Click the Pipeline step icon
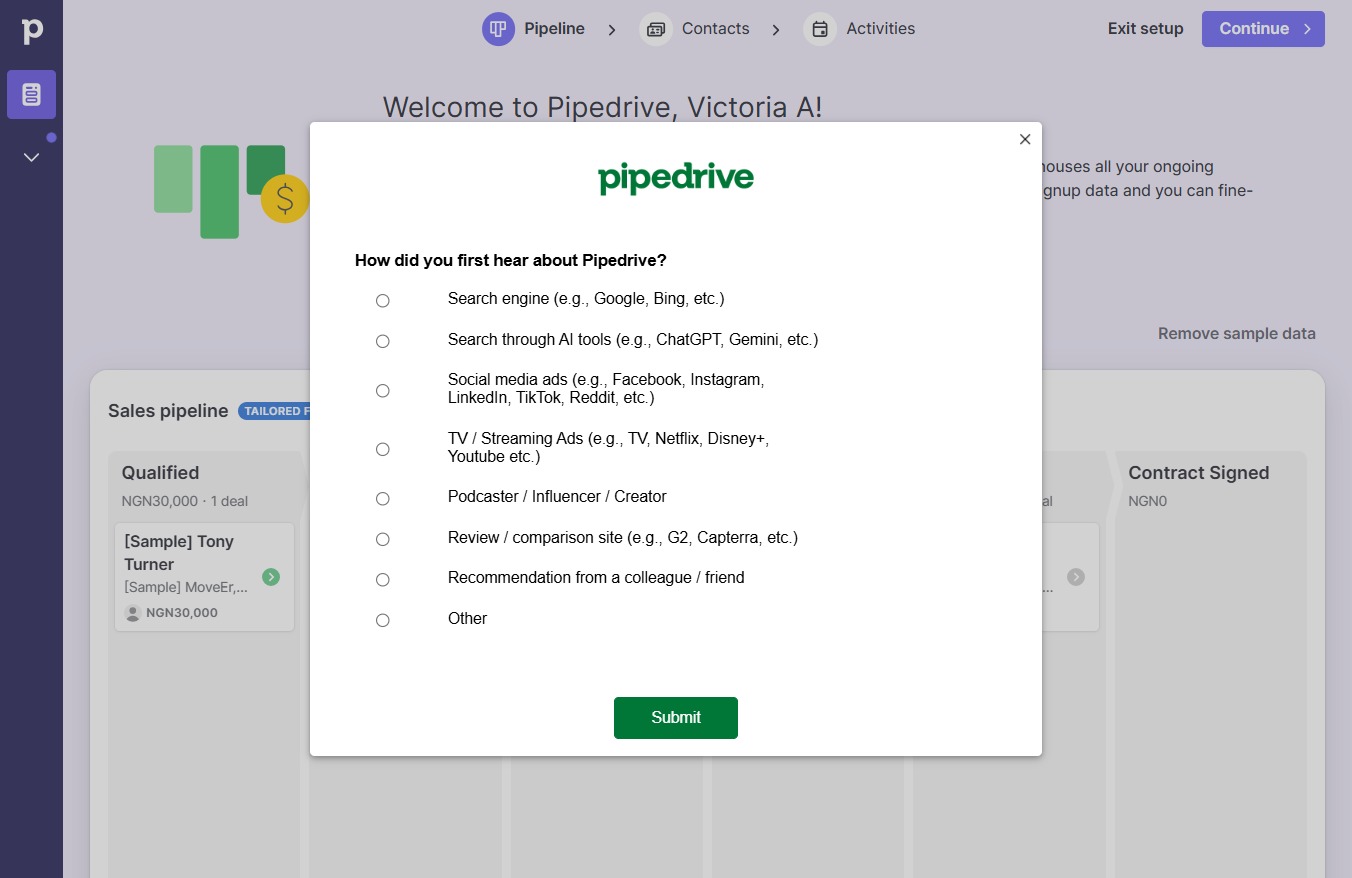Screen dimensions: 1352x878 [498, 29]
